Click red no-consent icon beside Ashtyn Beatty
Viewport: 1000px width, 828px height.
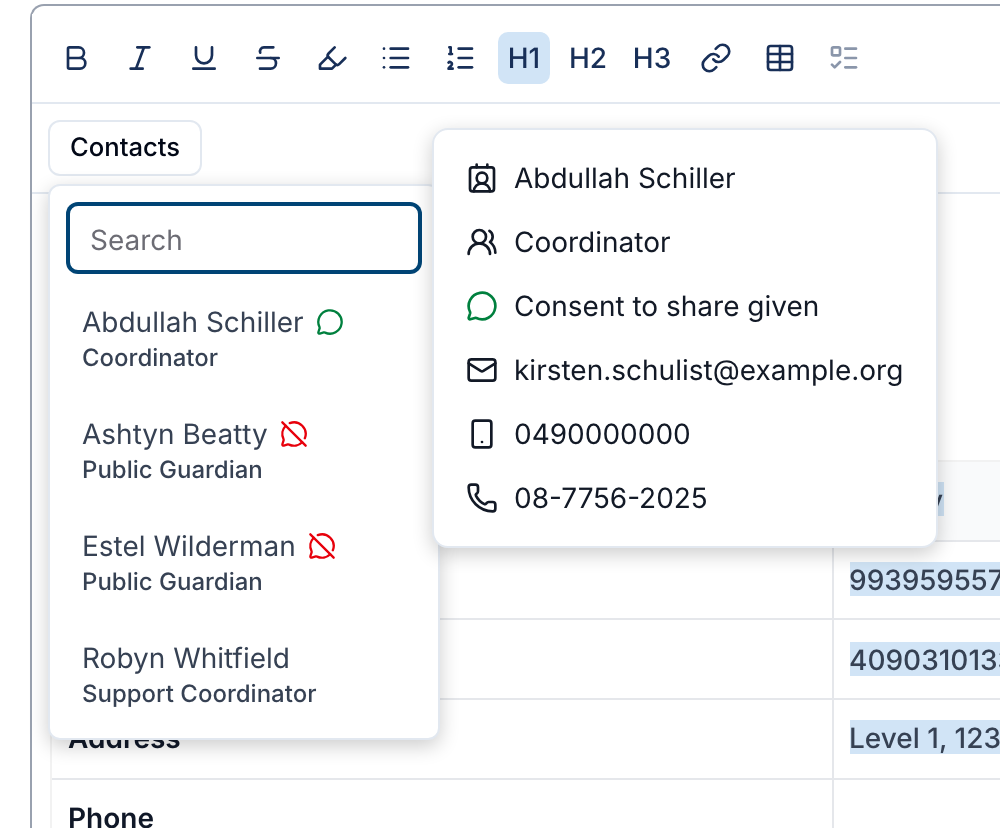click(x=294, y=434)
